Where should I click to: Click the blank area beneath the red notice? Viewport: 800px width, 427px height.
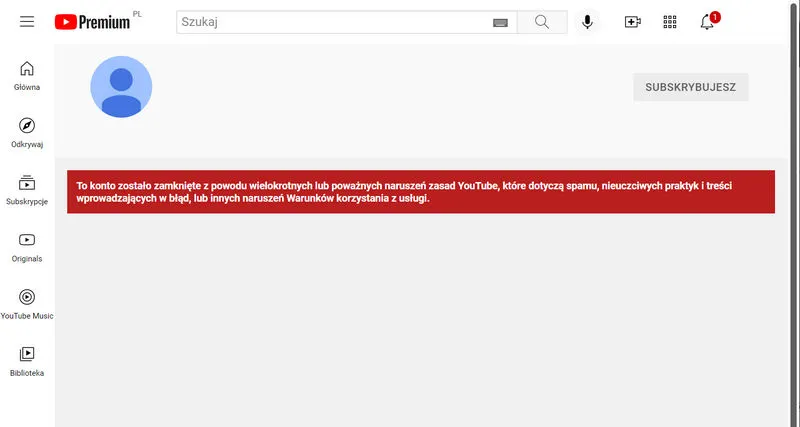click(x=420, y=320)
